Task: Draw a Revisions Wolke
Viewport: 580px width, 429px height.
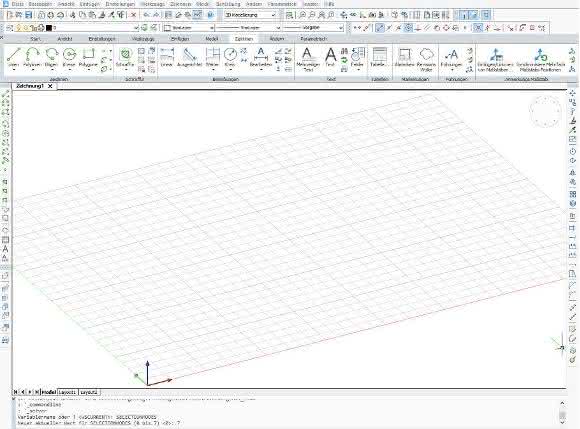Action: 426,59
